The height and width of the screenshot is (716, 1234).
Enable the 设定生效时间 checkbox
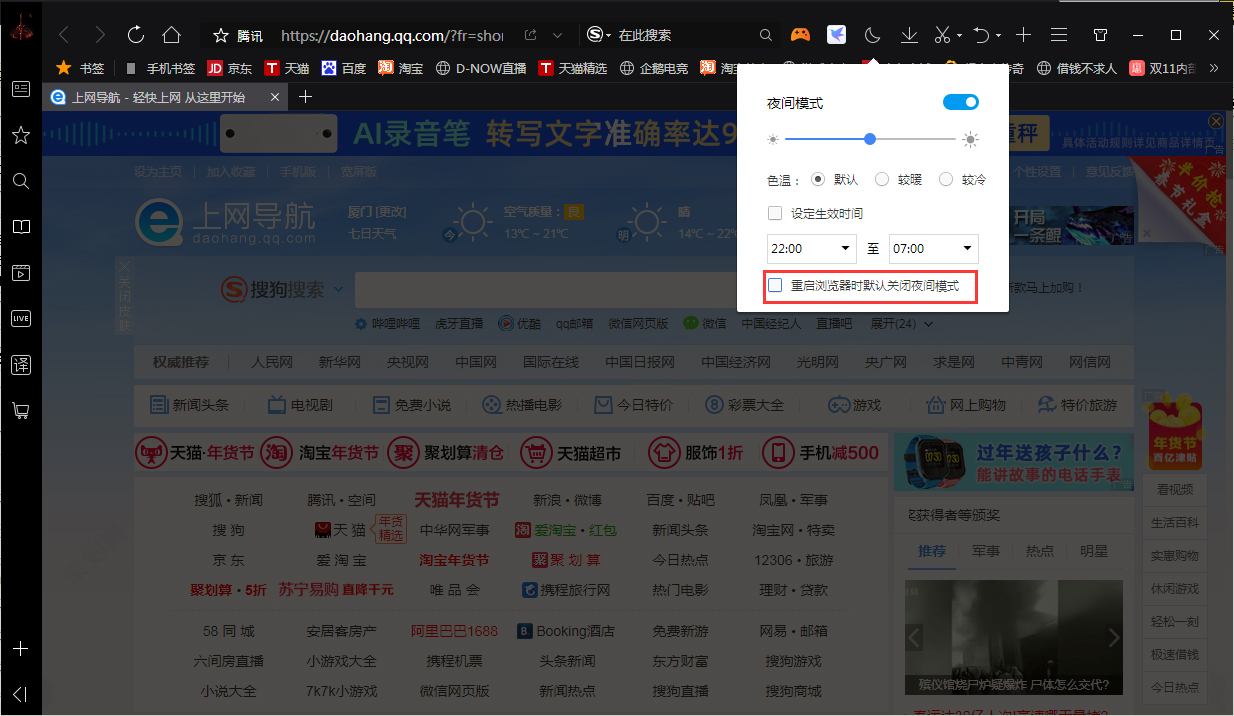(775, 213)
